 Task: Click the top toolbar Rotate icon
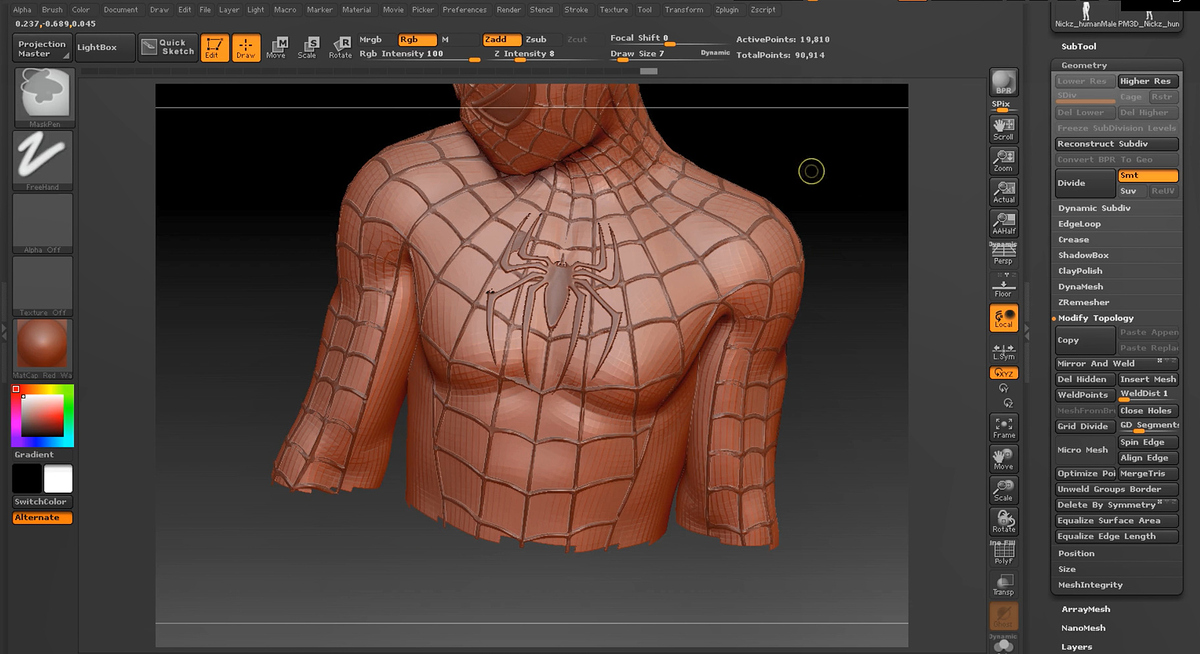340,47
